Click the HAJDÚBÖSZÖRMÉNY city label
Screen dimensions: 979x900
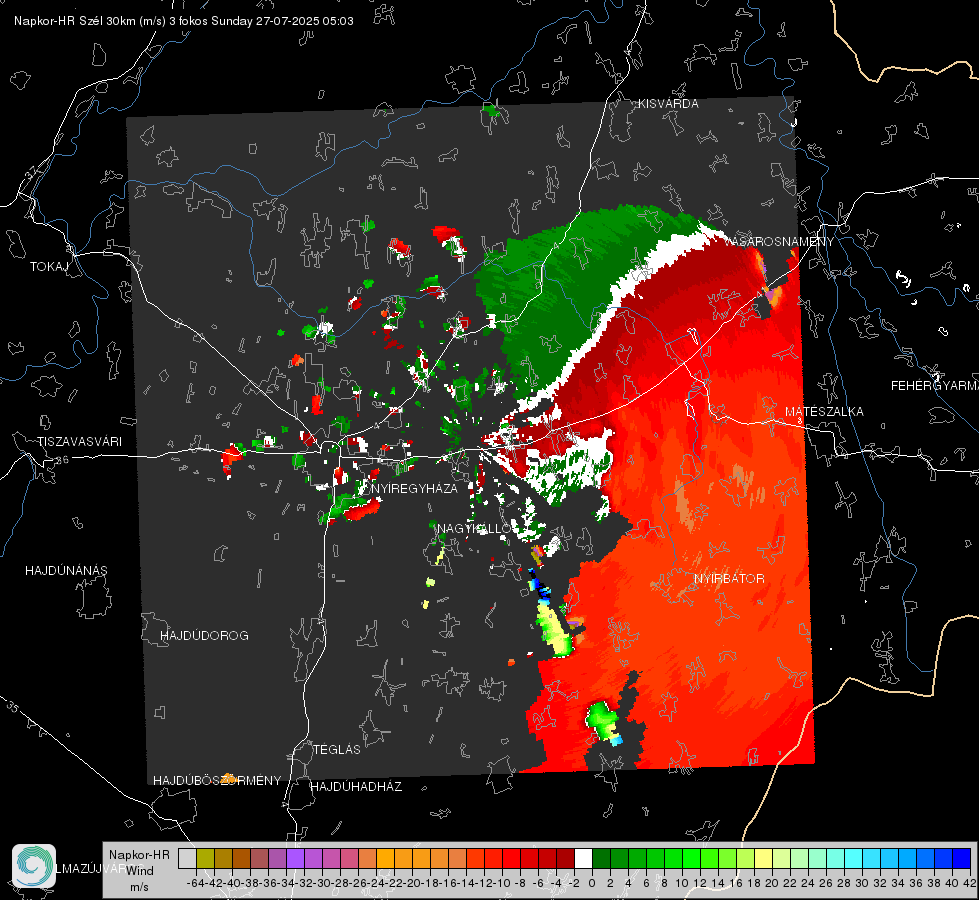pyautogui.click(x=217, y=781)
